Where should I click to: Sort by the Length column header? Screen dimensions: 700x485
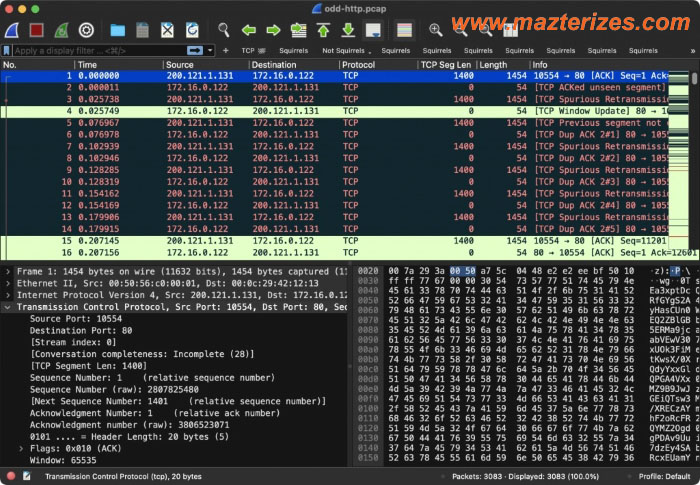click(x=503, y=65)
